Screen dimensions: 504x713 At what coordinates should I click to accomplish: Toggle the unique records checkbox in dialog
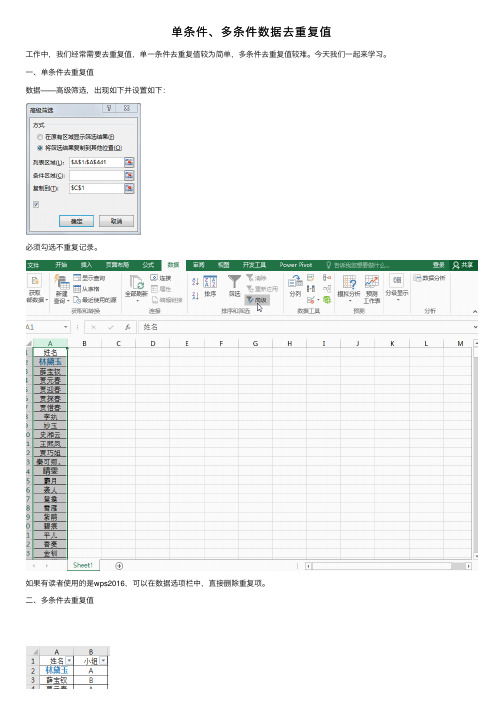click(36, 205)
